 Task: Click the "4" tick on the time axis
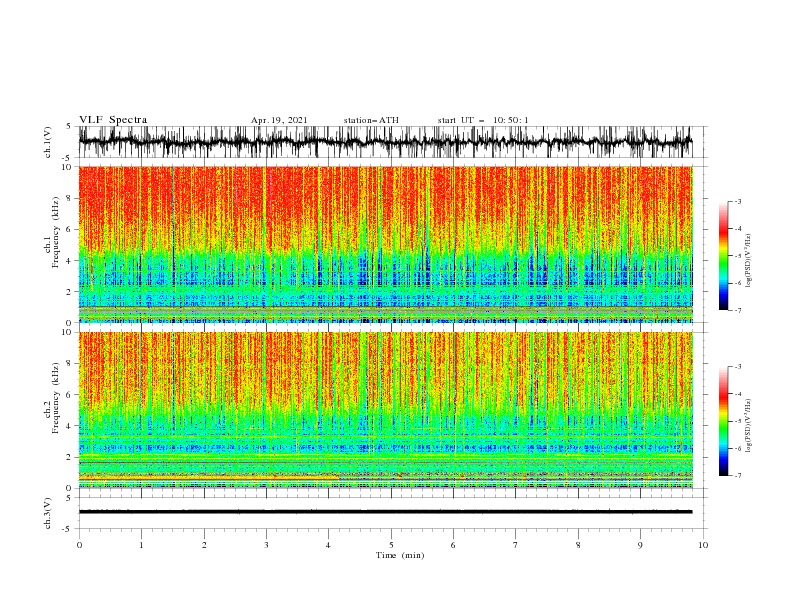[329, 545]
